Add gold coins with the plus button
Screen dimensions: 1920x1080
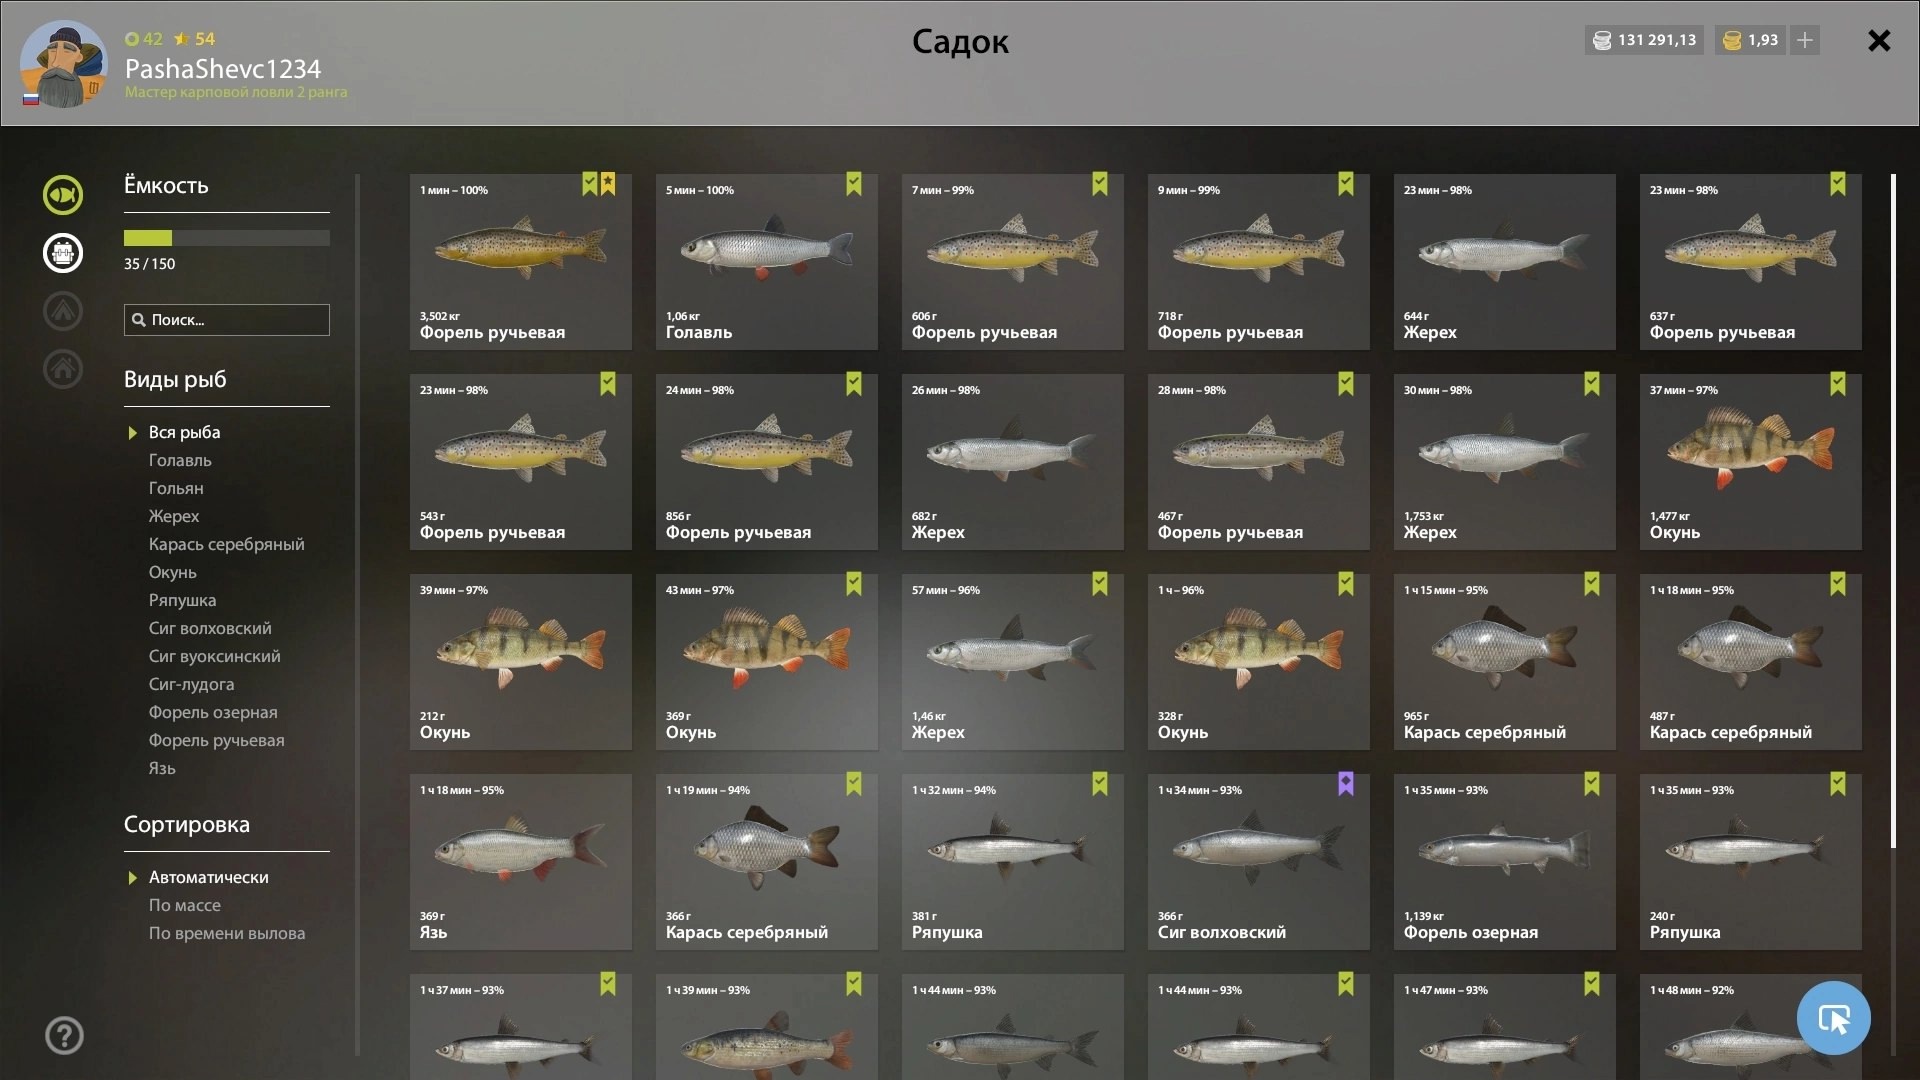click(x=1805, y=40)
